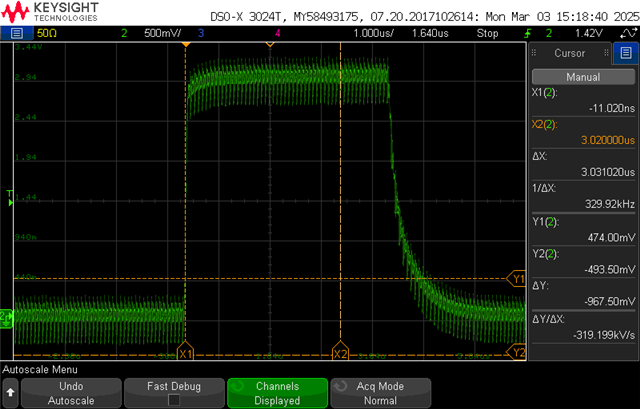
Task: Select the ΔY value -967.50mV
Action: [x=609, y=301]
